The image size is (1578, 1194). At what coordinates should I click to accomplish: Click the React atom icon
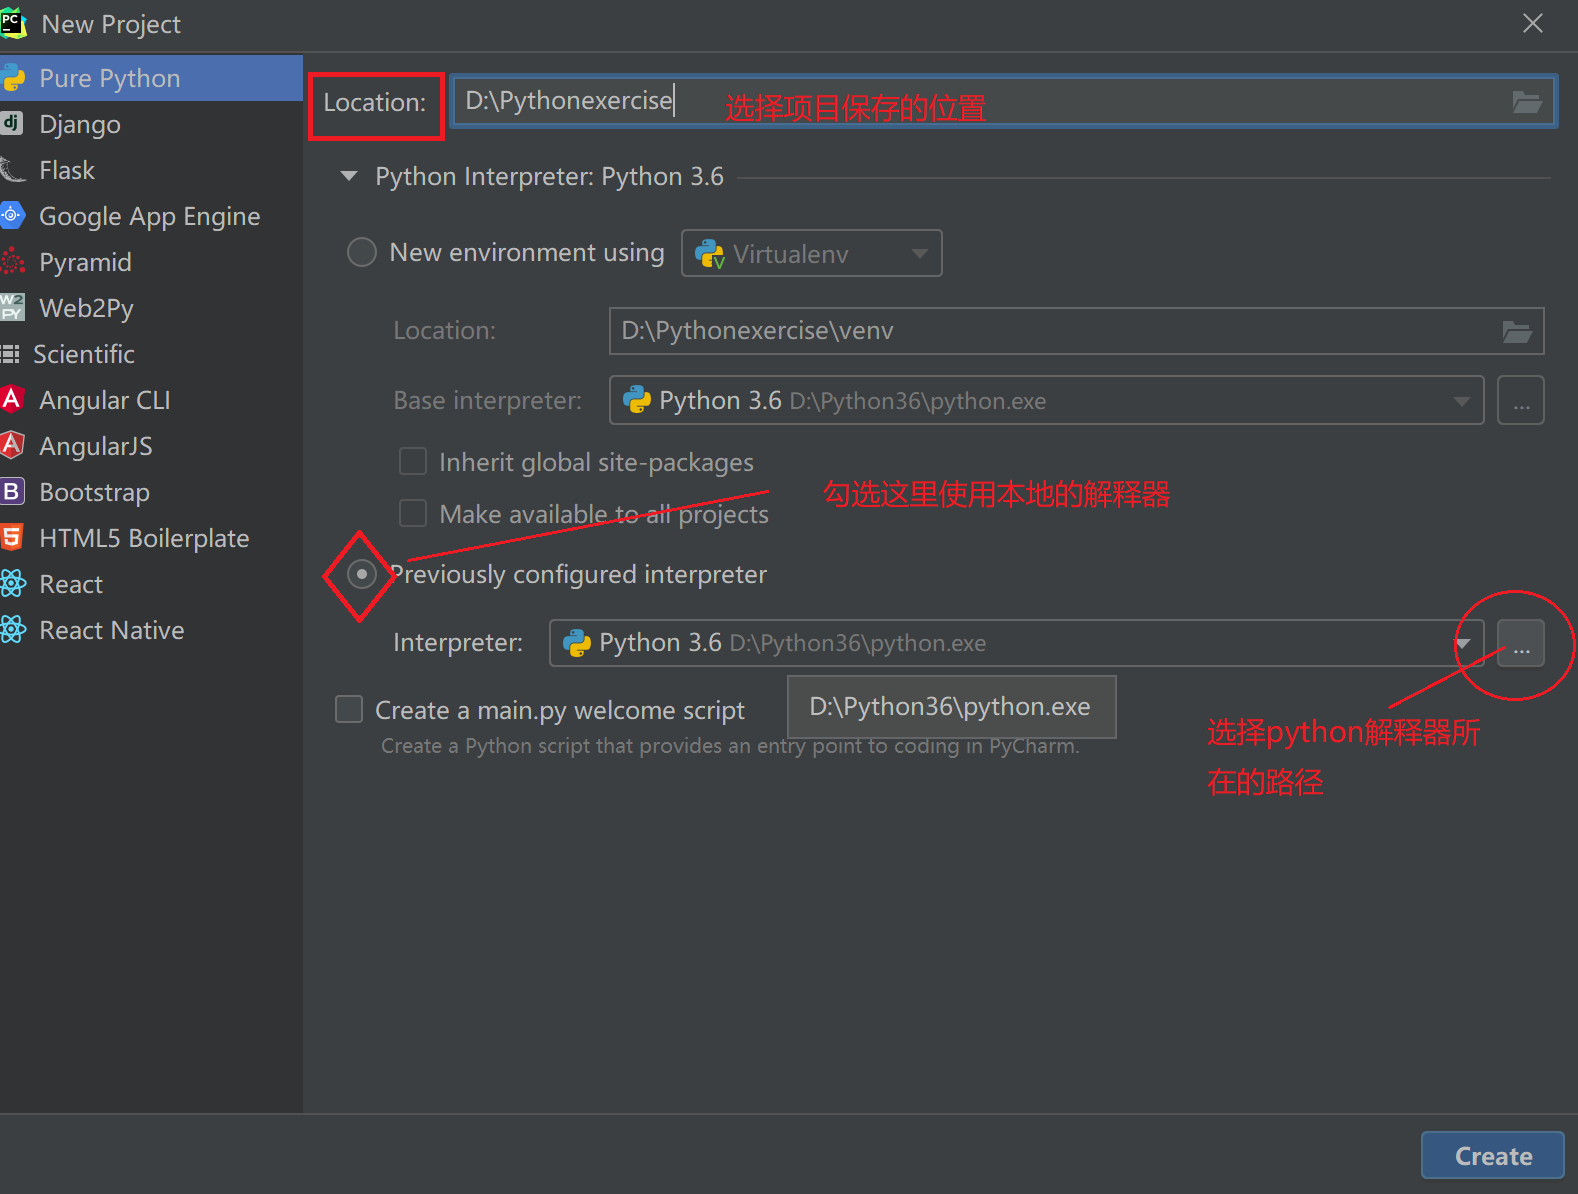(12, 583)
